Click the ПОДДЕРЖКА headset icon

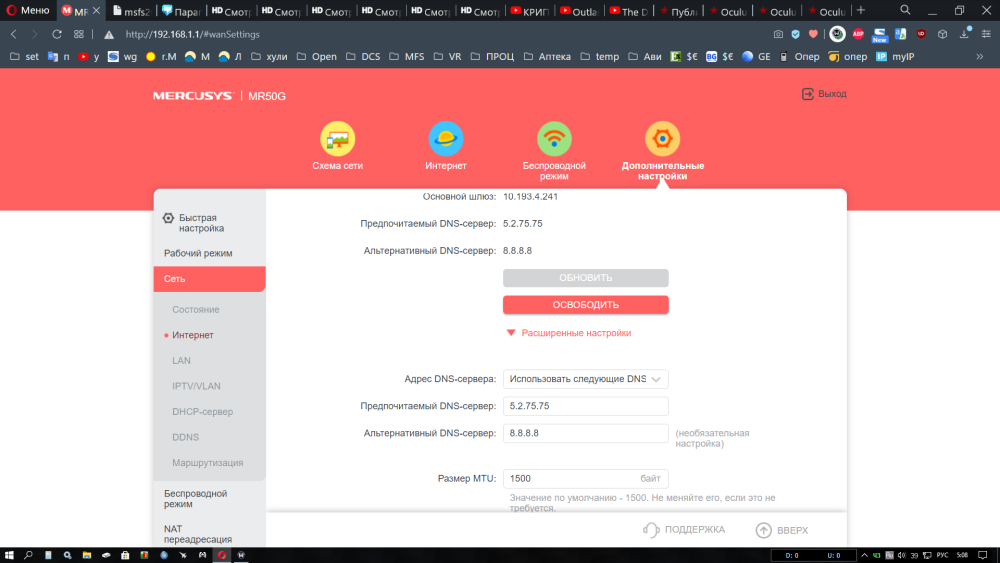pos(651,530)
